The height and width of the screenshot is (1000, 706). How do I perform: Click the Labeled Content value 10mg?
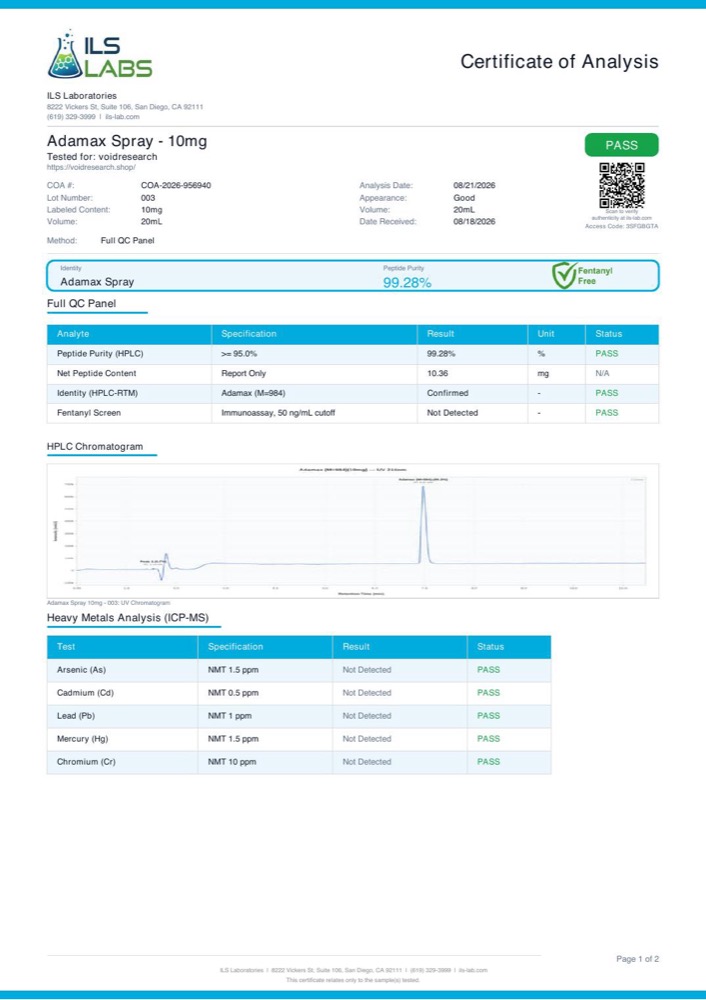[x=151, y=210]
